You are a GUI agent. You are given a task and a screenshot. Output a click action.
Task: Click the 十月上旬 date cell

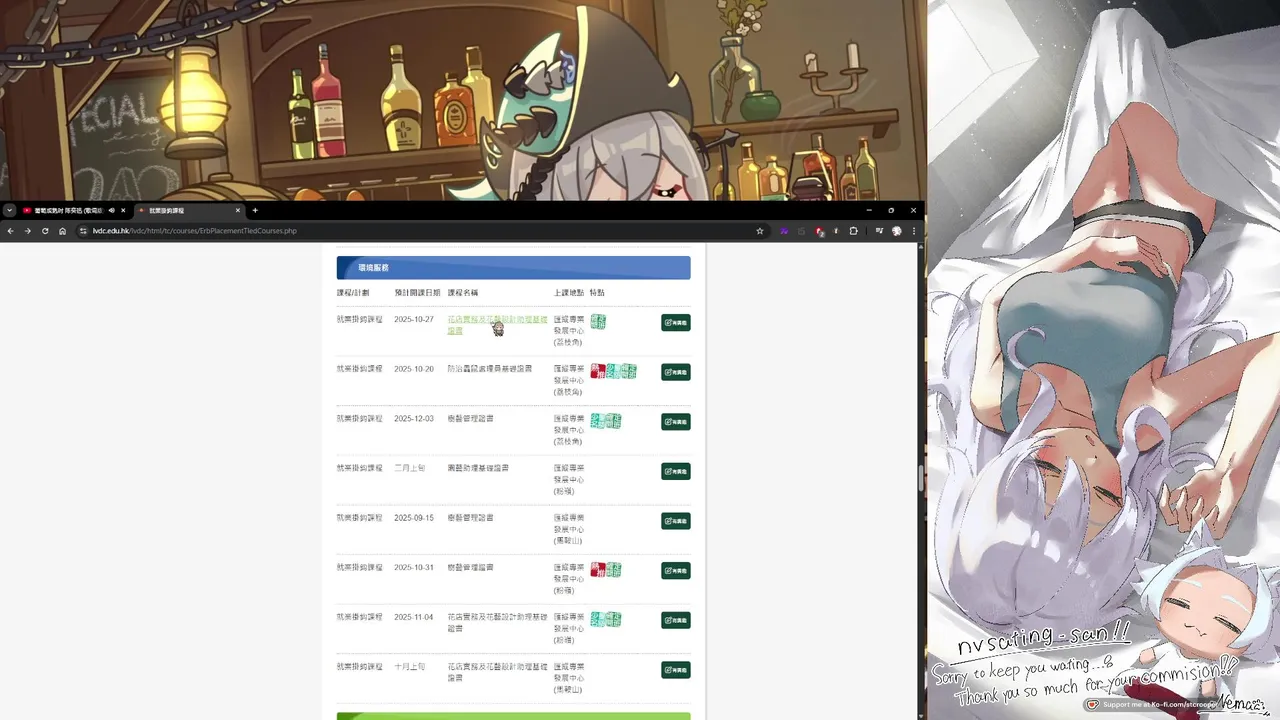coord(410,666)
